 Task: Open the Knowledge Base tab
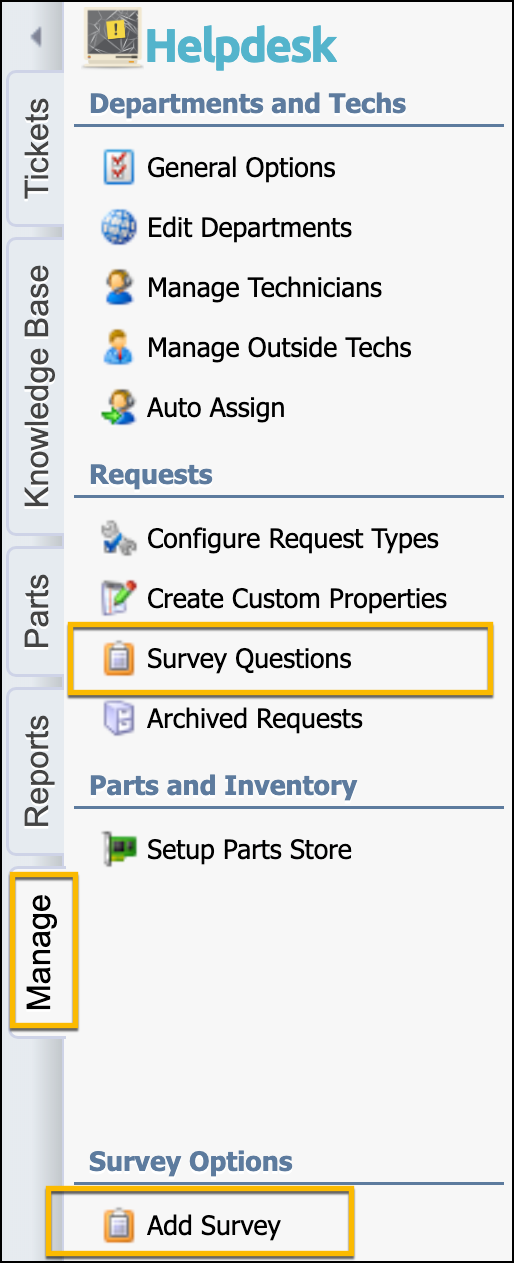coord(37,385)
